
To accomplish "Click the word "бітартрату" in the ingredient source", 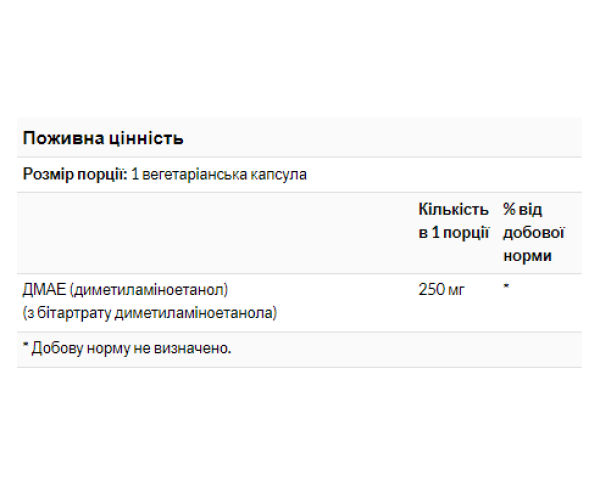I will tap(74, 313).
